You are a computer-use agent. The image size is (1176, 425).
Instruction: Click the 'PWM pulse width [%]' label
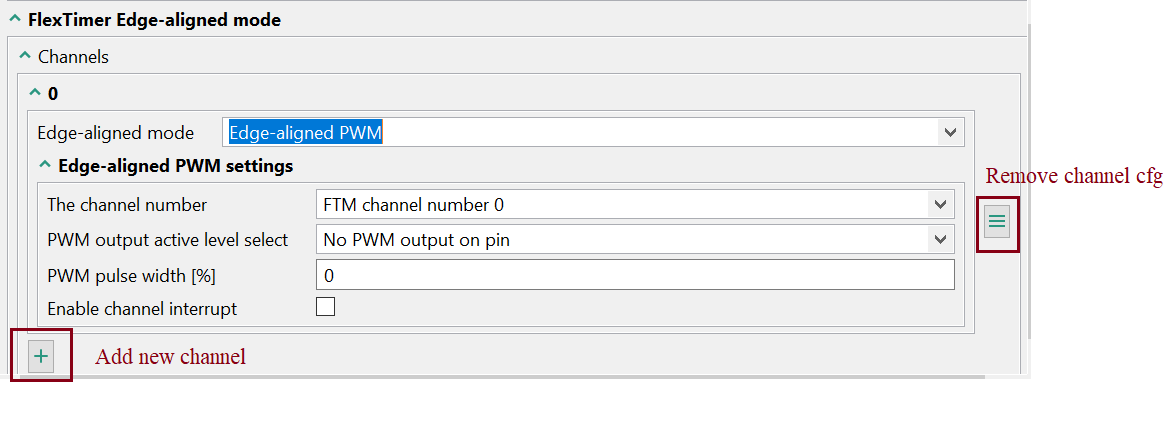pos(131,275)
